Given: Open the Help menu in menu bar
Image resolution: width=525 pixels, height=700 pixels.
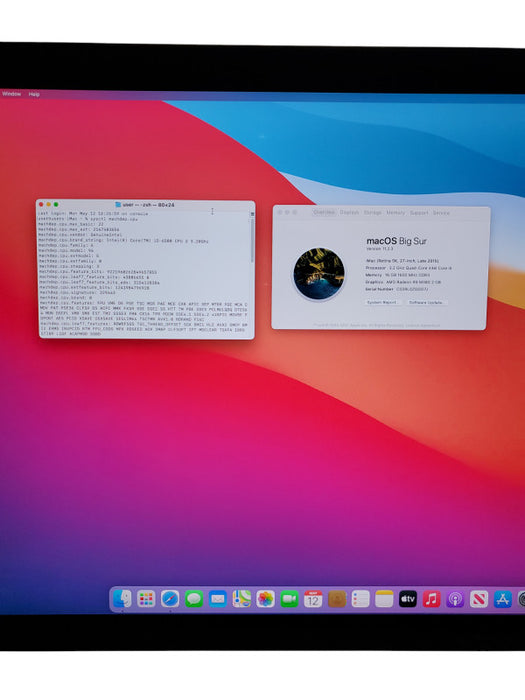Looking at the screenshot, I should pyautogui.click(x=34, y=94).
